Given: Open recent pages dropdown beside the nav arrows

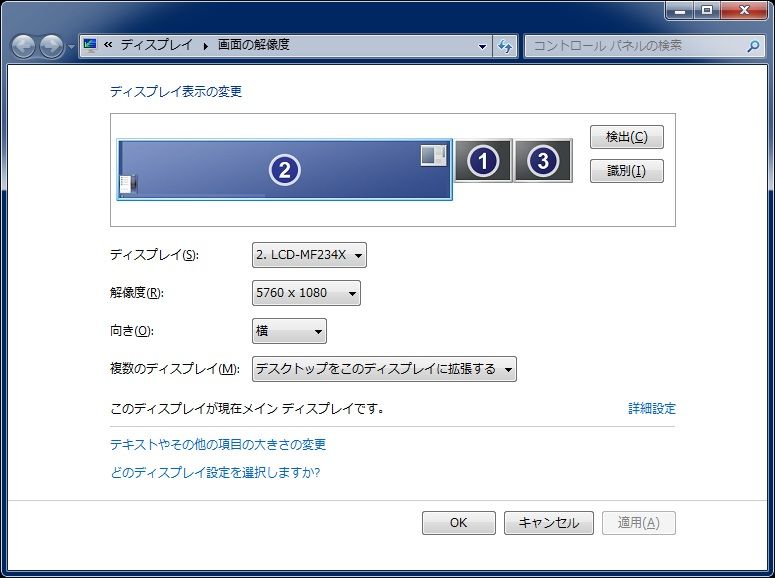Looking at the screenshot, I should pos(71,47).
